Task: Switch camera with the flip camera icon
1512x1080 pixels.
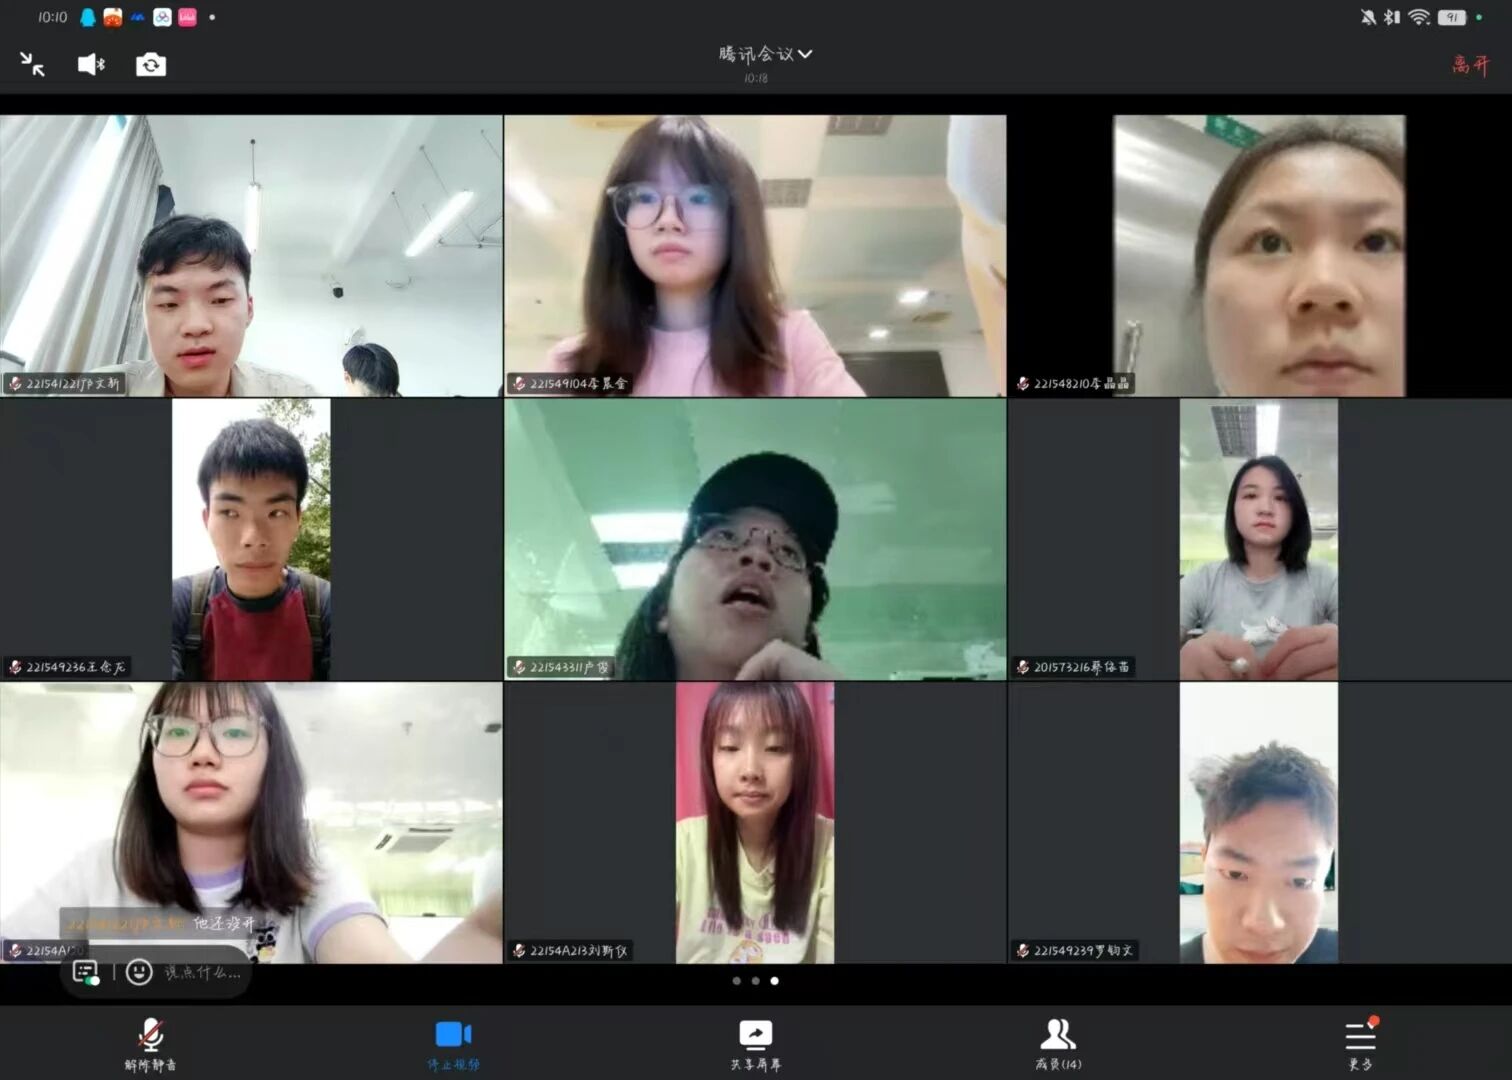Action: [151, 65]
